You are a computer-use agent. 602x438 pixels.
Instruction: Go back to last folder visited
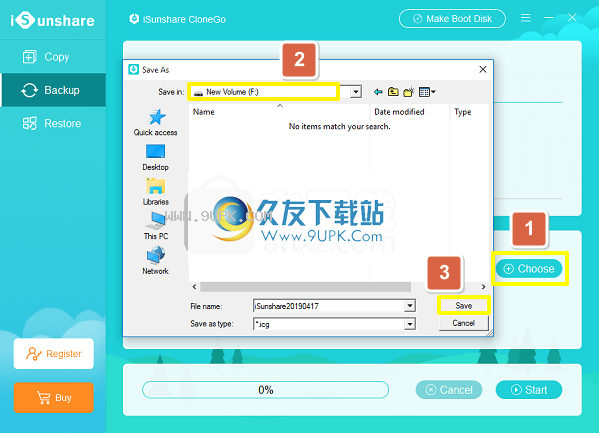pos(378,92)
